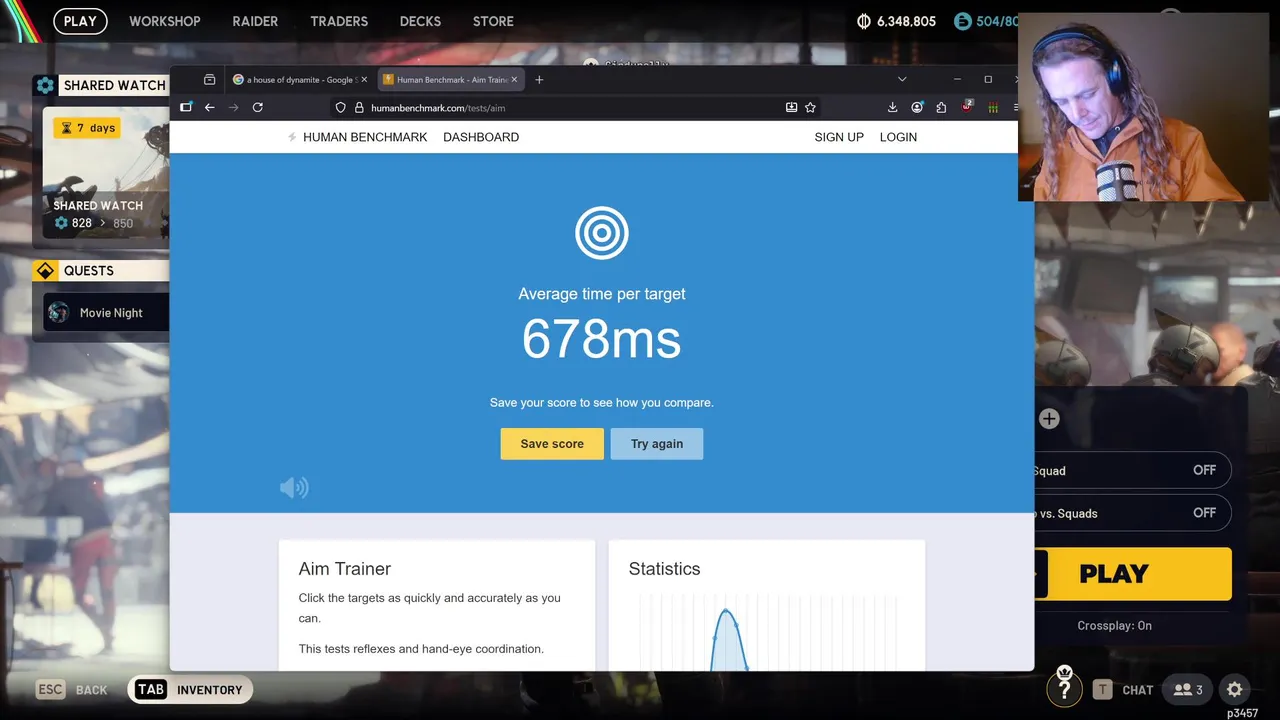Click the coin currency balance 6,348,805
This screenshot has width=1280, height=720.
point(897,21)
